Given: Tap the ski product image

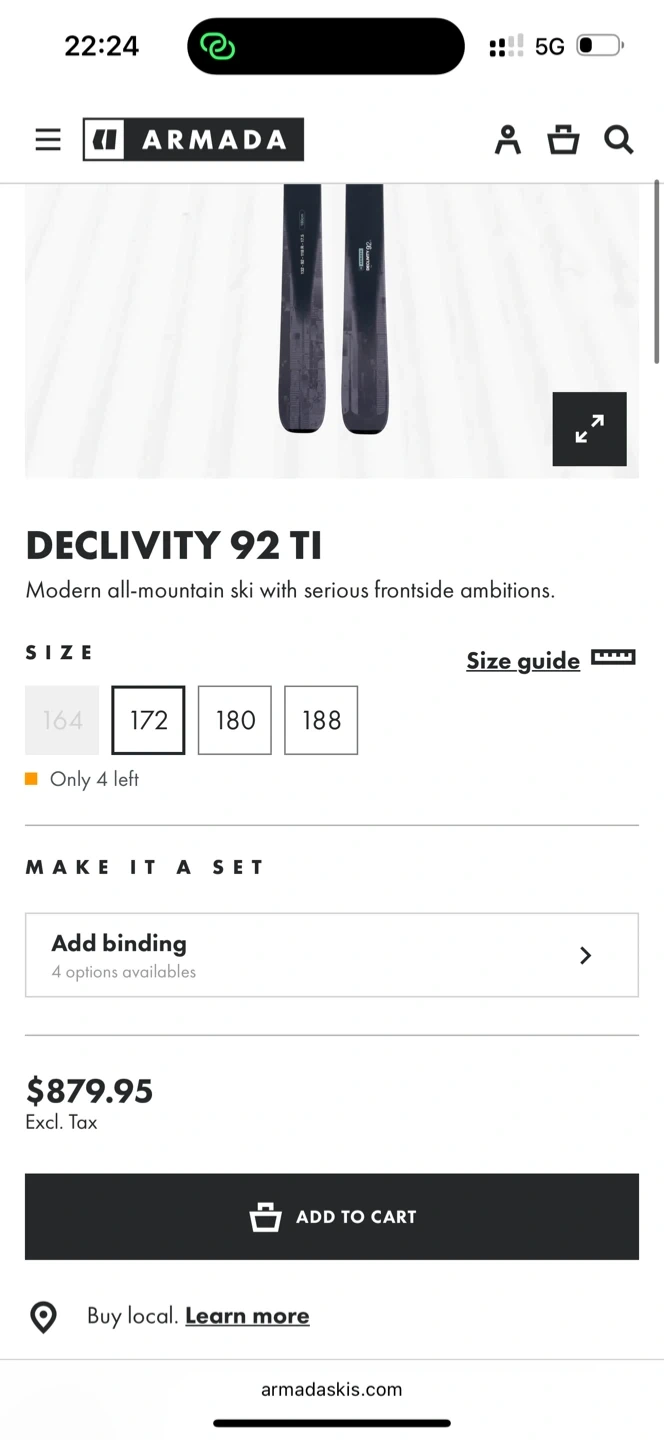Looking at the screenshot, I should pyautogui.click(x=332, y=310).
